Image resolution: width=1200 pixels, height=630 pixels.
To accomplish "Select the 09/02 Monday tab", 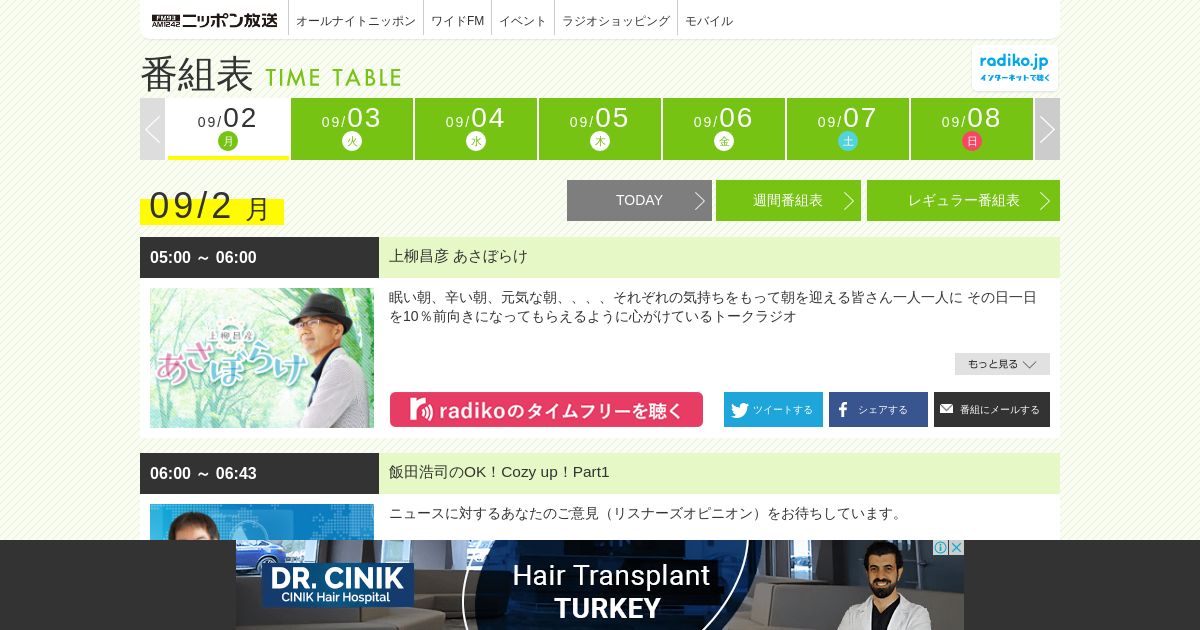I will pyautogui.click(x=228, y=129).
